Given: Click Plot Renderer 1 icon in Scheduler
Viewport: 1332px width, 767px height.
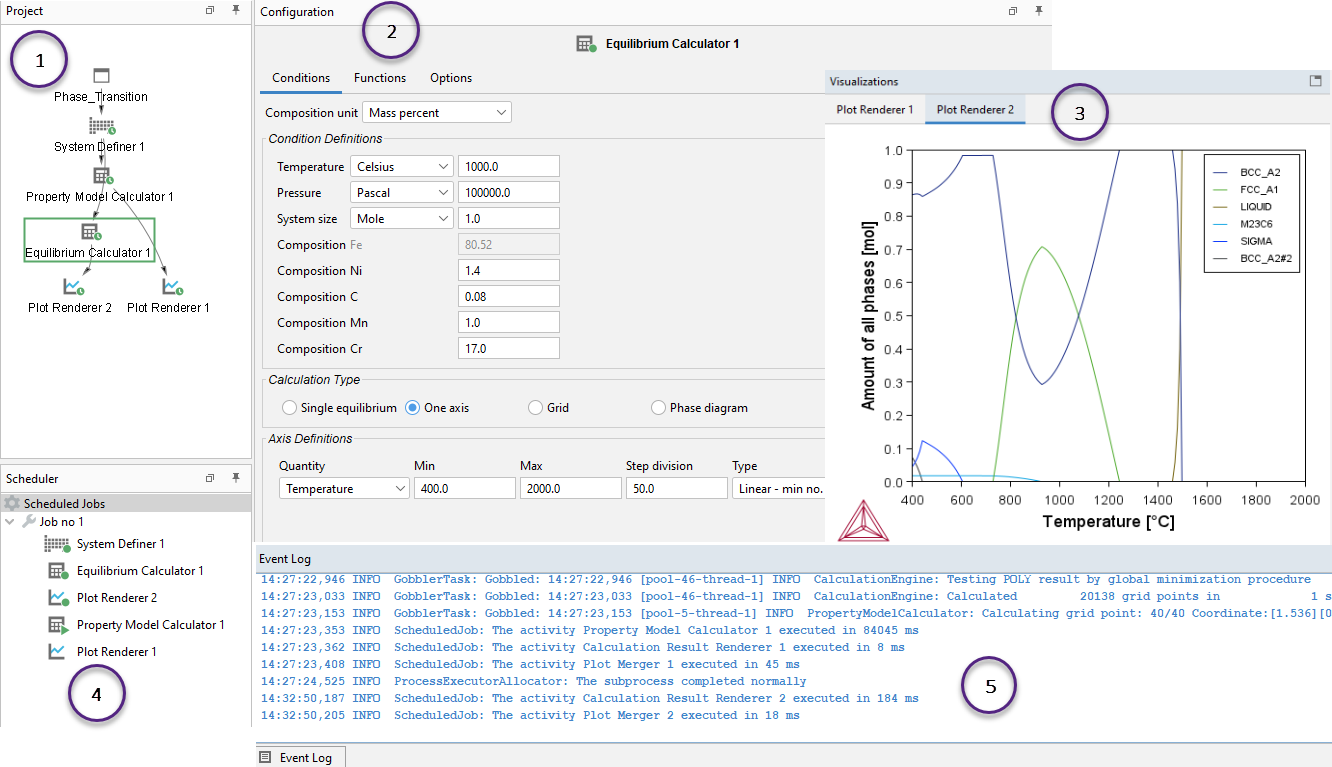Looking at the screenshot, I should pyautogui.click(x=57, y=652).
